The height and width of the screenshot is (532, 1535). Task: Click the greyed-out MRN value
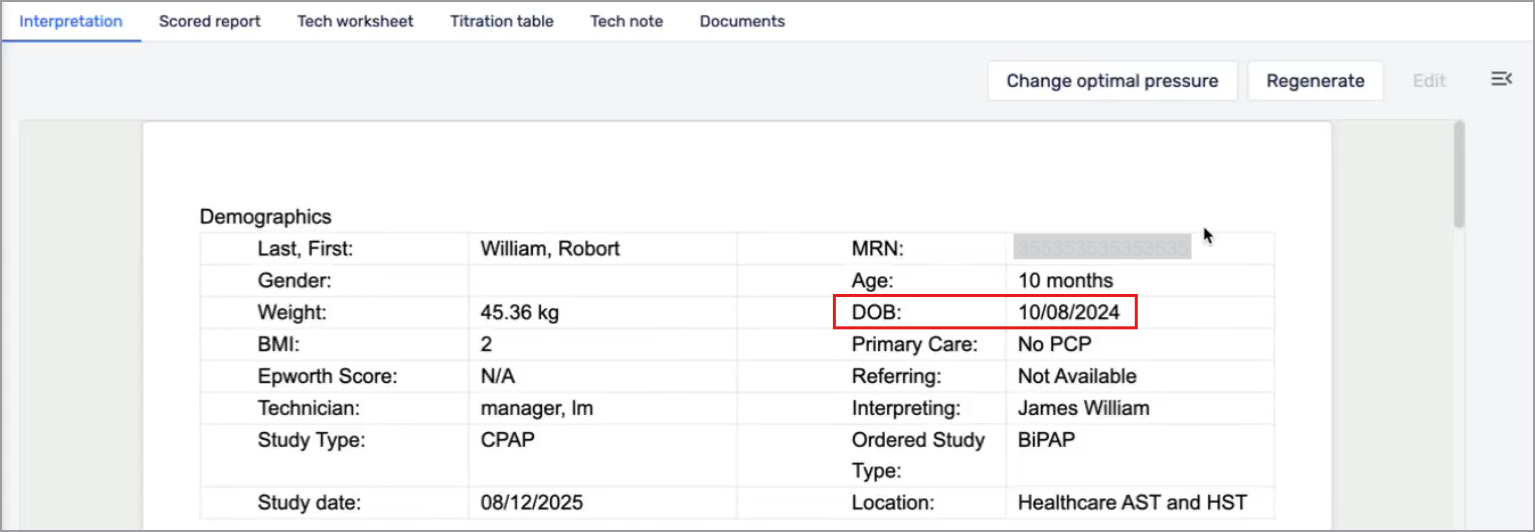(x=1102, y=247)
